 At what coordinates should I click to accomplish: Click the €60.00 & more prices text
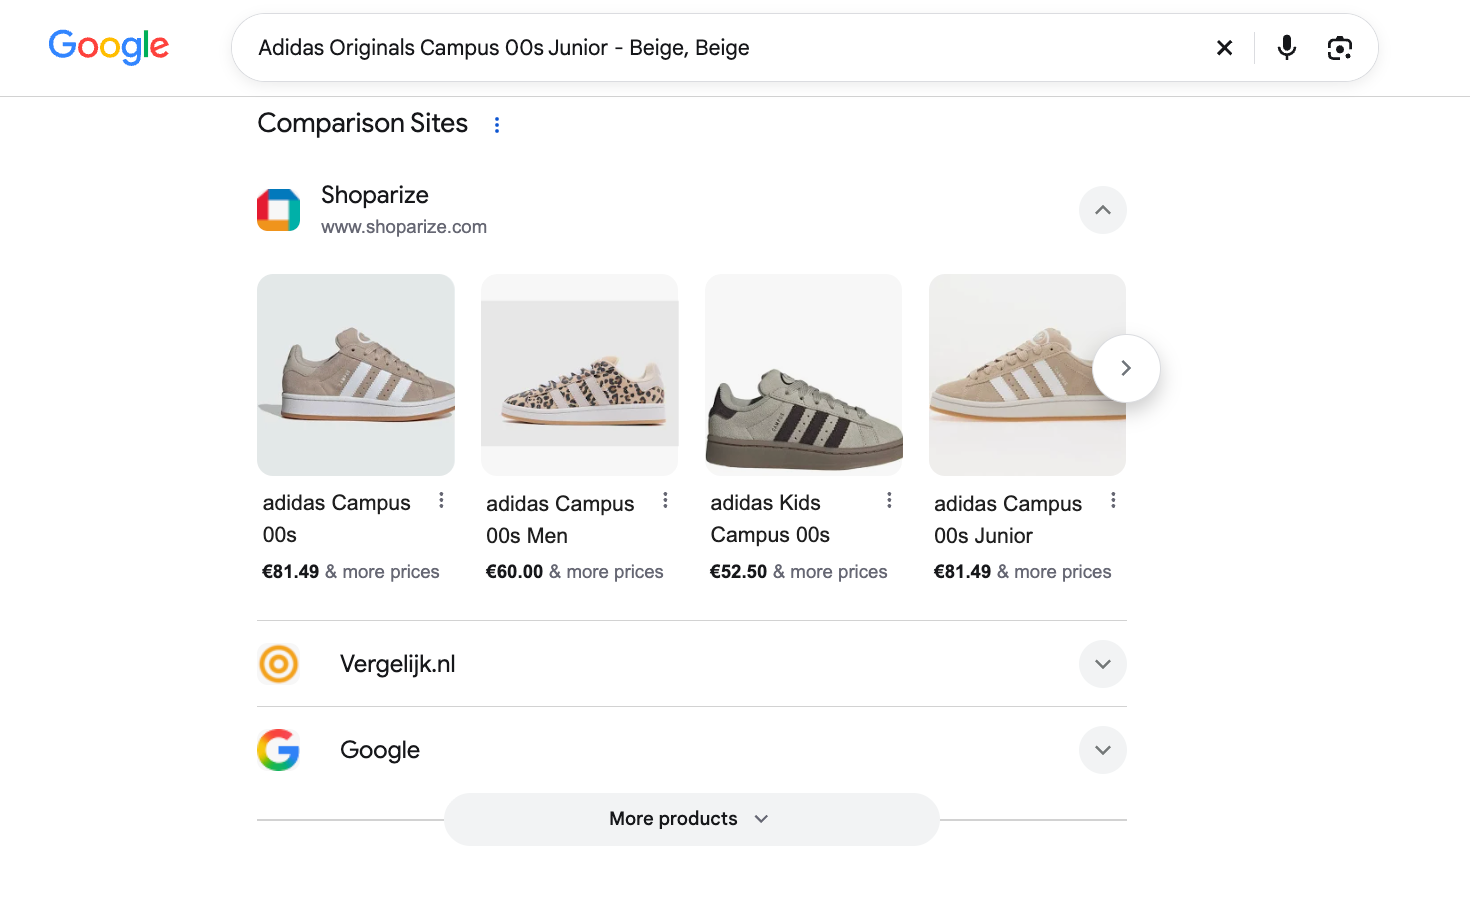(x=574, y=572)
